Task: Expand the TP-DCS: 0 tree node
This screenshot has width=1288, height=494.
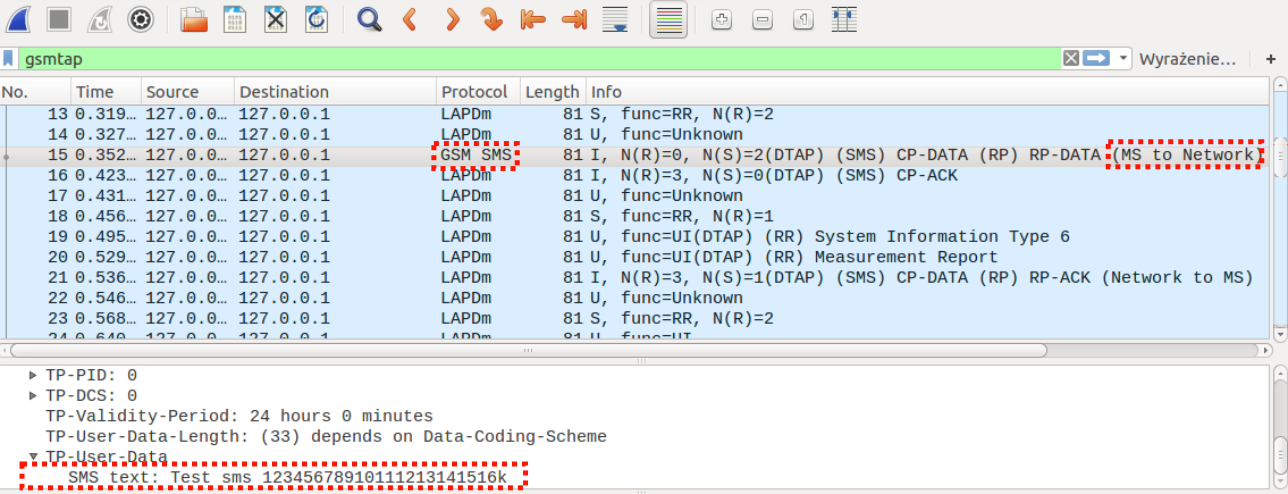Action: (33, 395)
